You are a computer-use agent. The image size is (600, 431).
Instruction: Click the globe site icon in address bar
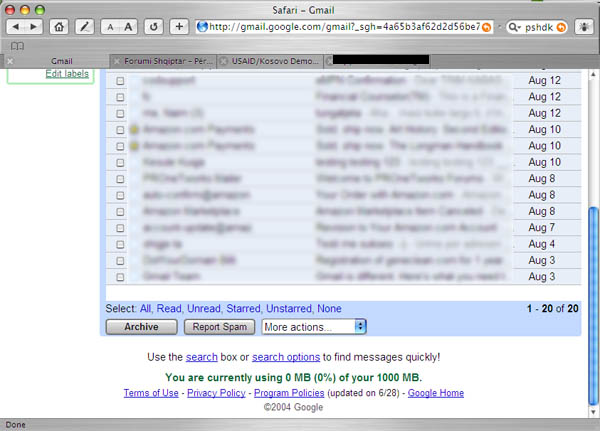(x=202, y=26)
